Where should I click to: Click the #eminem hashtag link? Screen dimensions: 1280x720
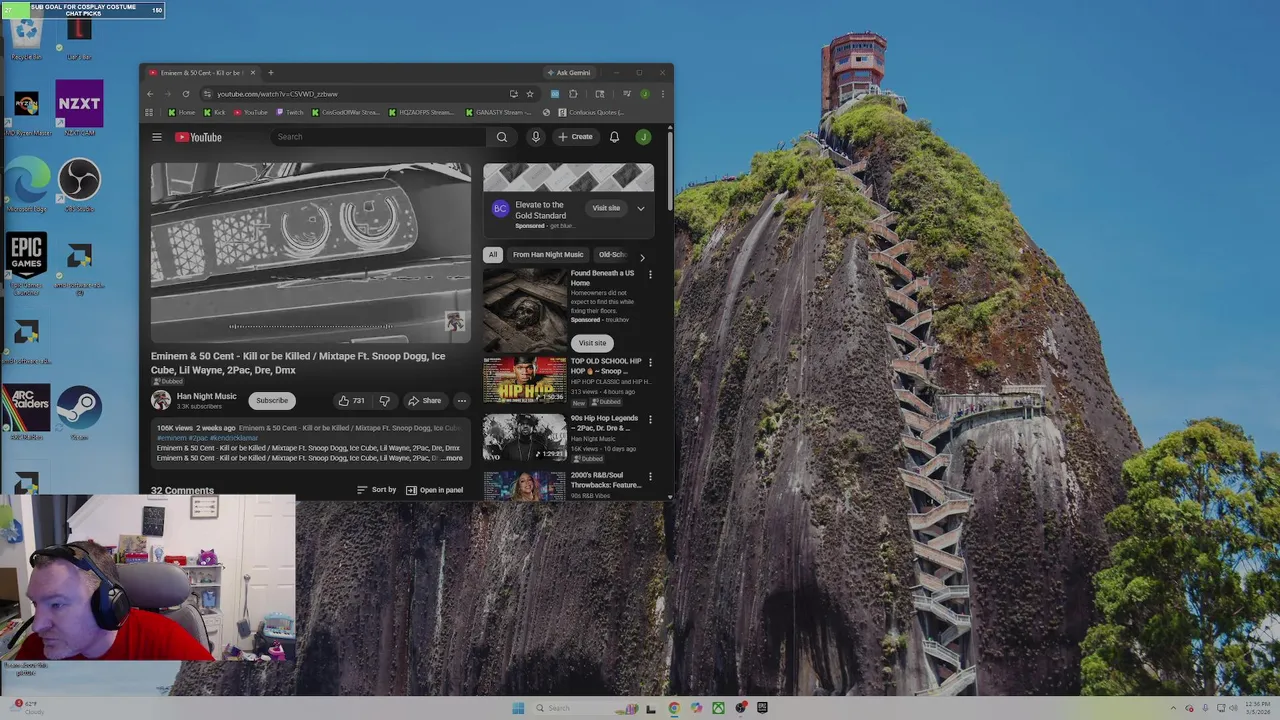(171, 438)
